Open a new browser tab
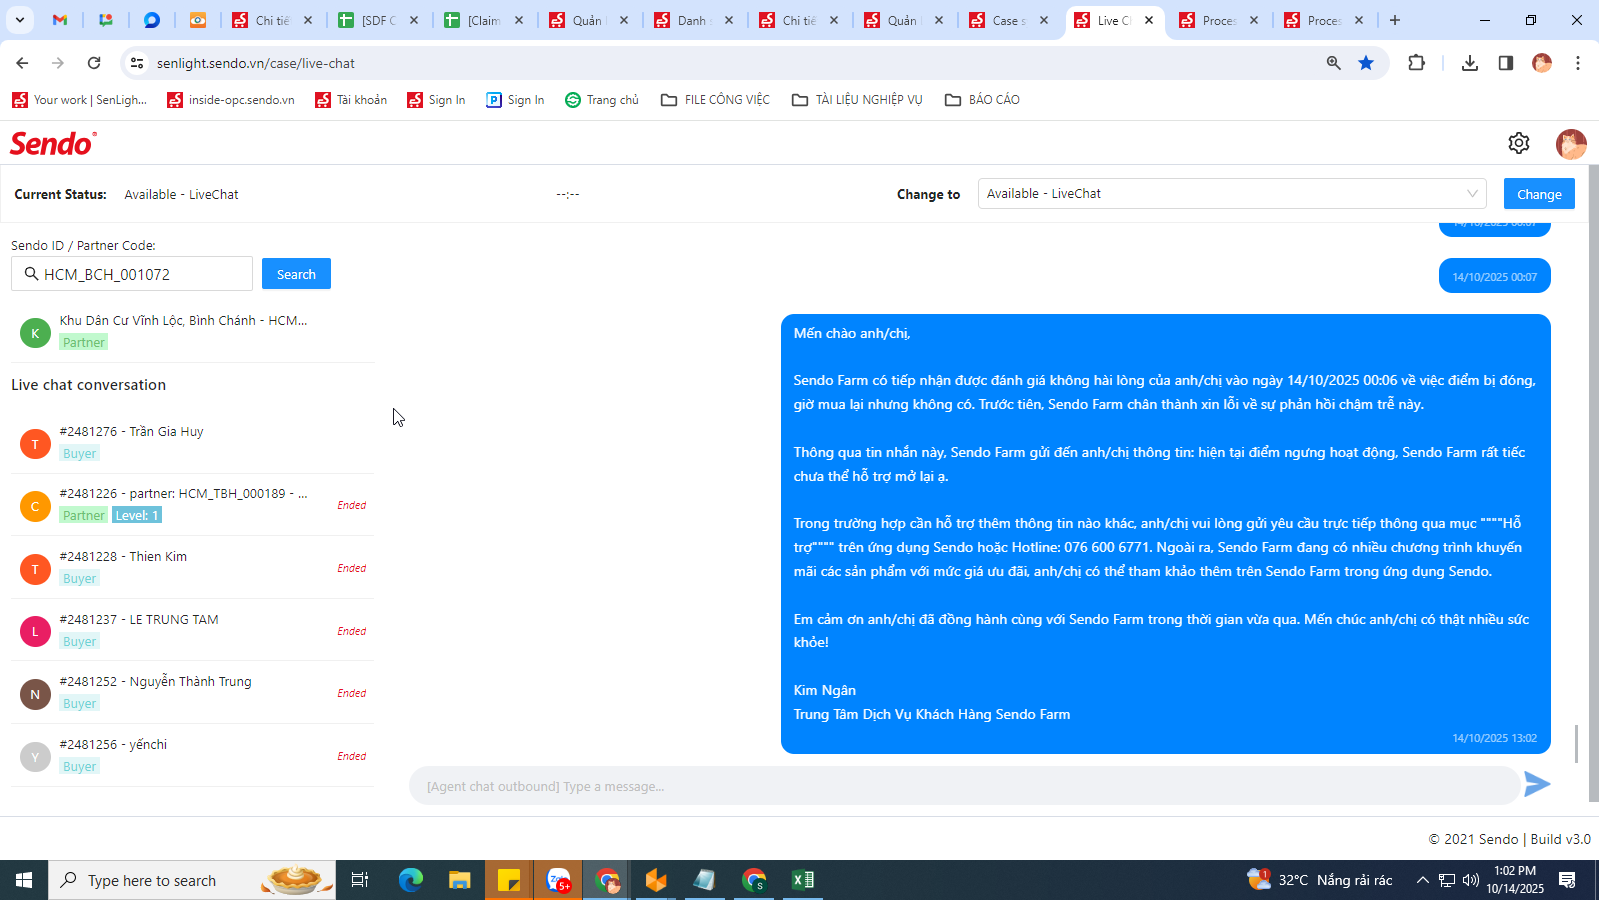This screenshot has height=900, width=1599. coord(1395,20)
